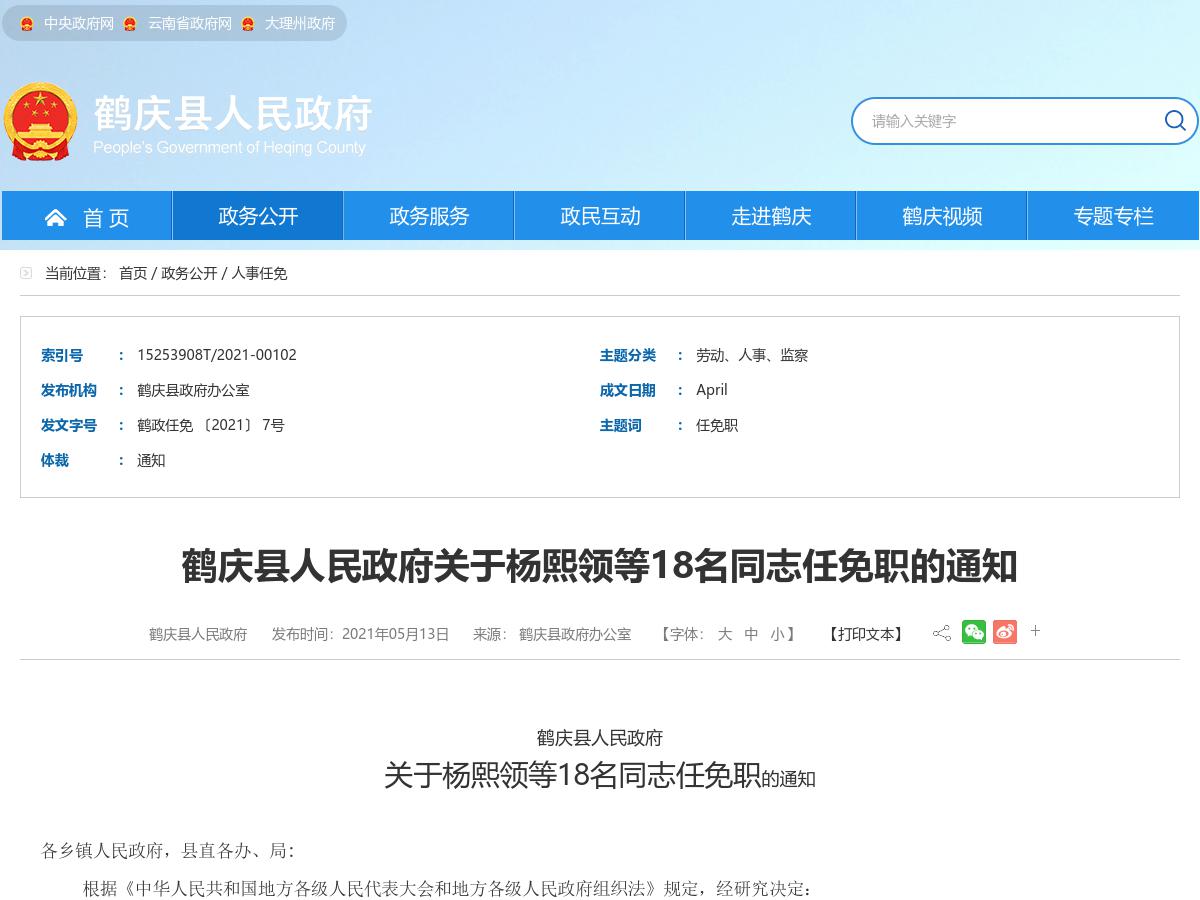Viewport: 1200px width, 900px height.
Task: Share article via WeChat icon
Action: 974,632
